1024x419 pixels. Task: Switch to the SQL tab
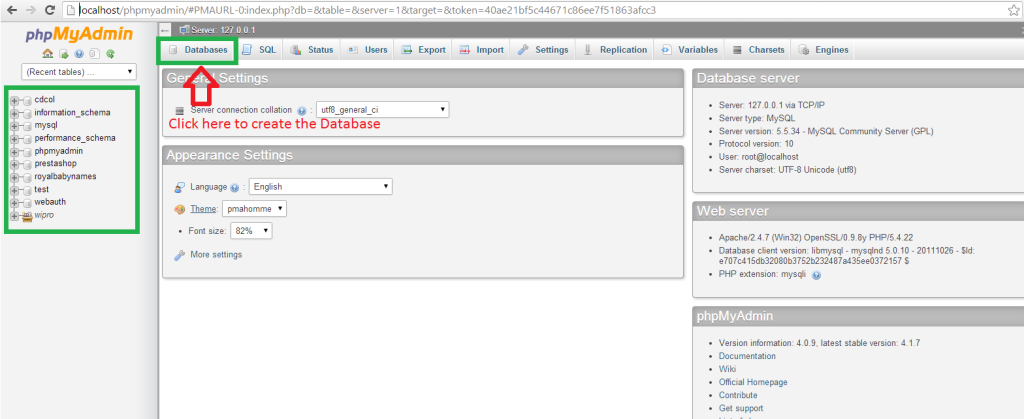pos(259,50)
